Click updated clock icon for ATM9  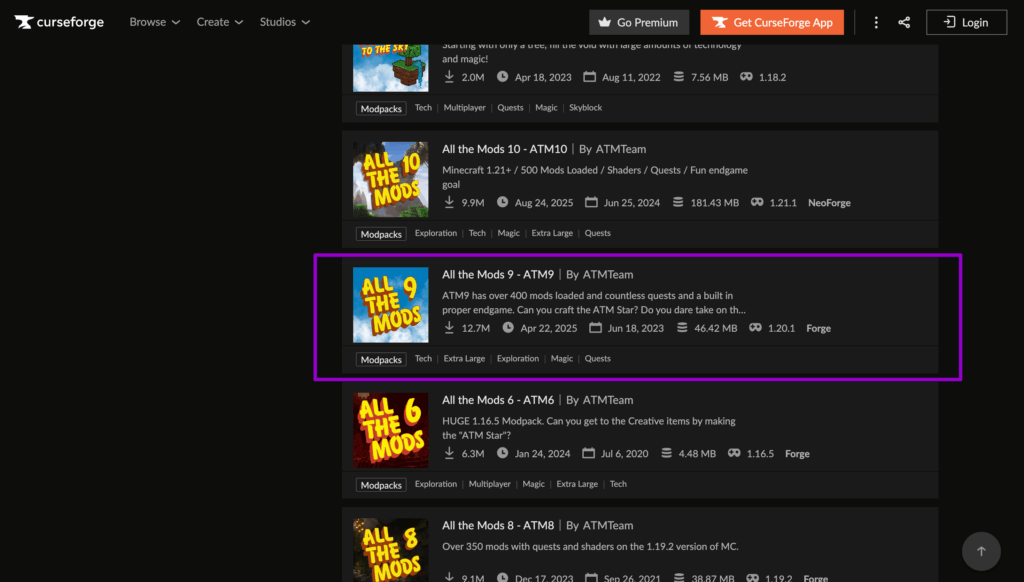click(x=508, y=327)
